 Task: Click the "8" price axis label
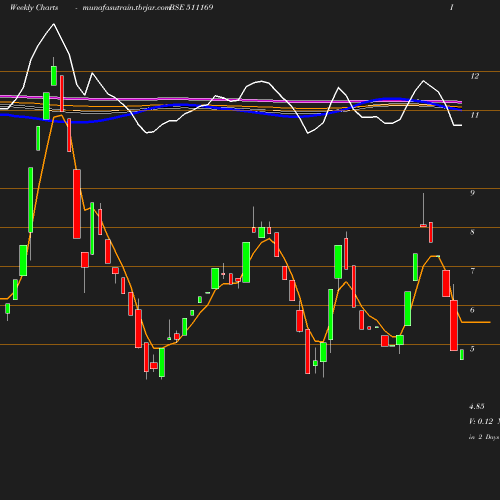point(472,232)
